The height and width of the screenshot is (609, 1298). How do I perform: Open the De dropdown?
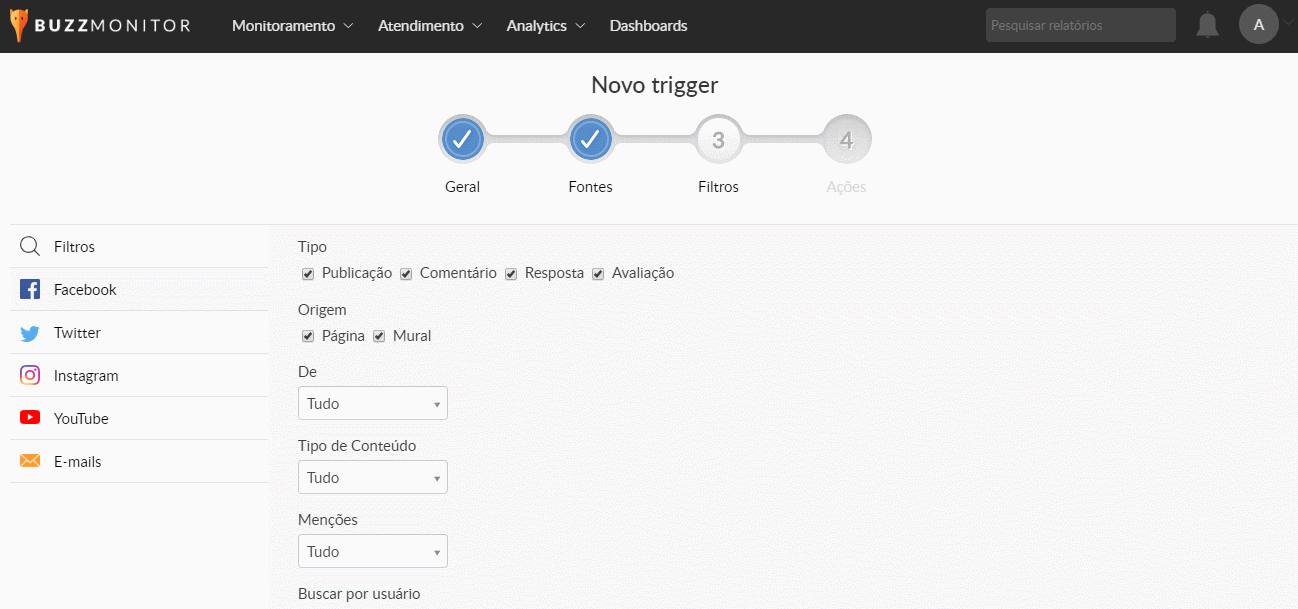tap(372, 404)
